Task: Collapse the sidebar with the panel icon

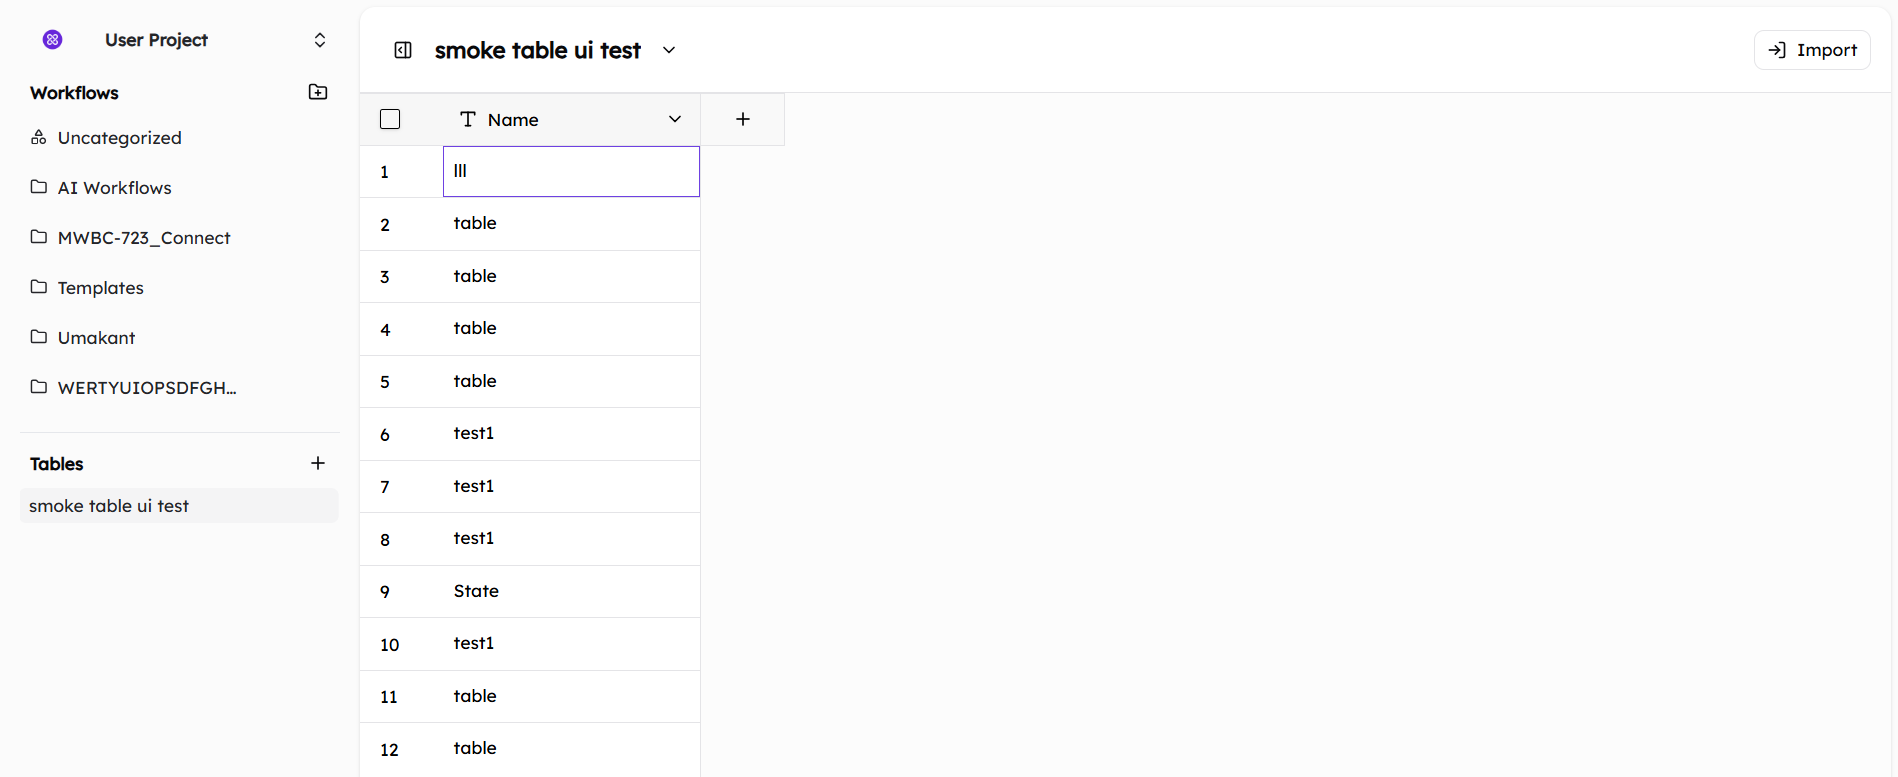Action: click(403, 50)
